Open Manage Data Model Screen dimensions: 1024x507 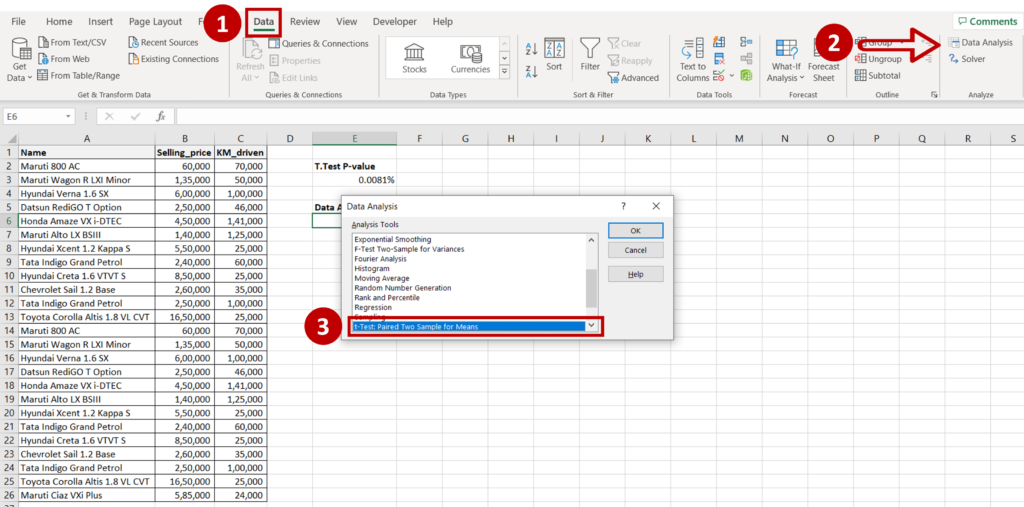click(x=746, y=75)
